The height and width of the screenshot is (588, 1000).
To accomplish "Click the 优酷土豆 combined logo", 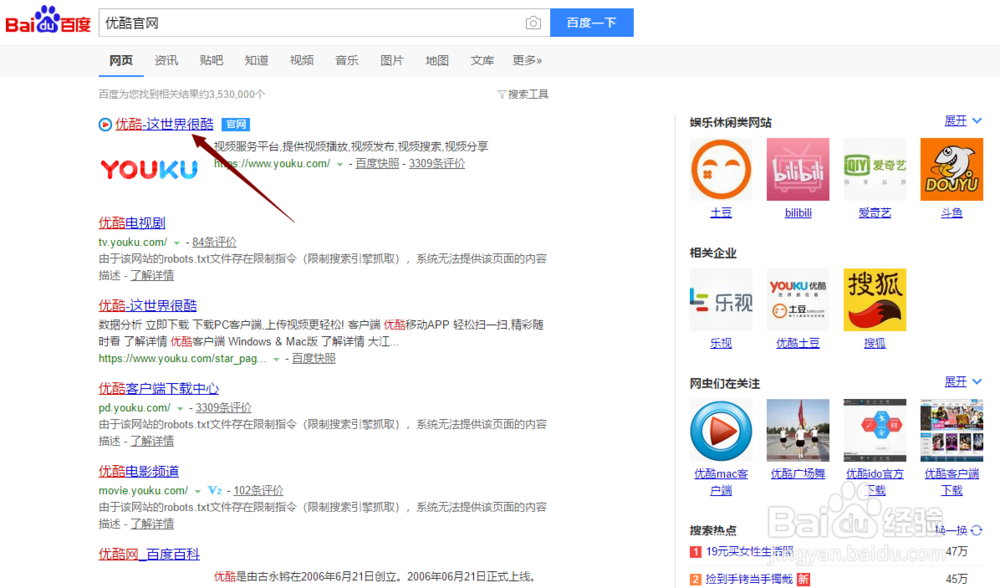I will (x=798, y=299).
